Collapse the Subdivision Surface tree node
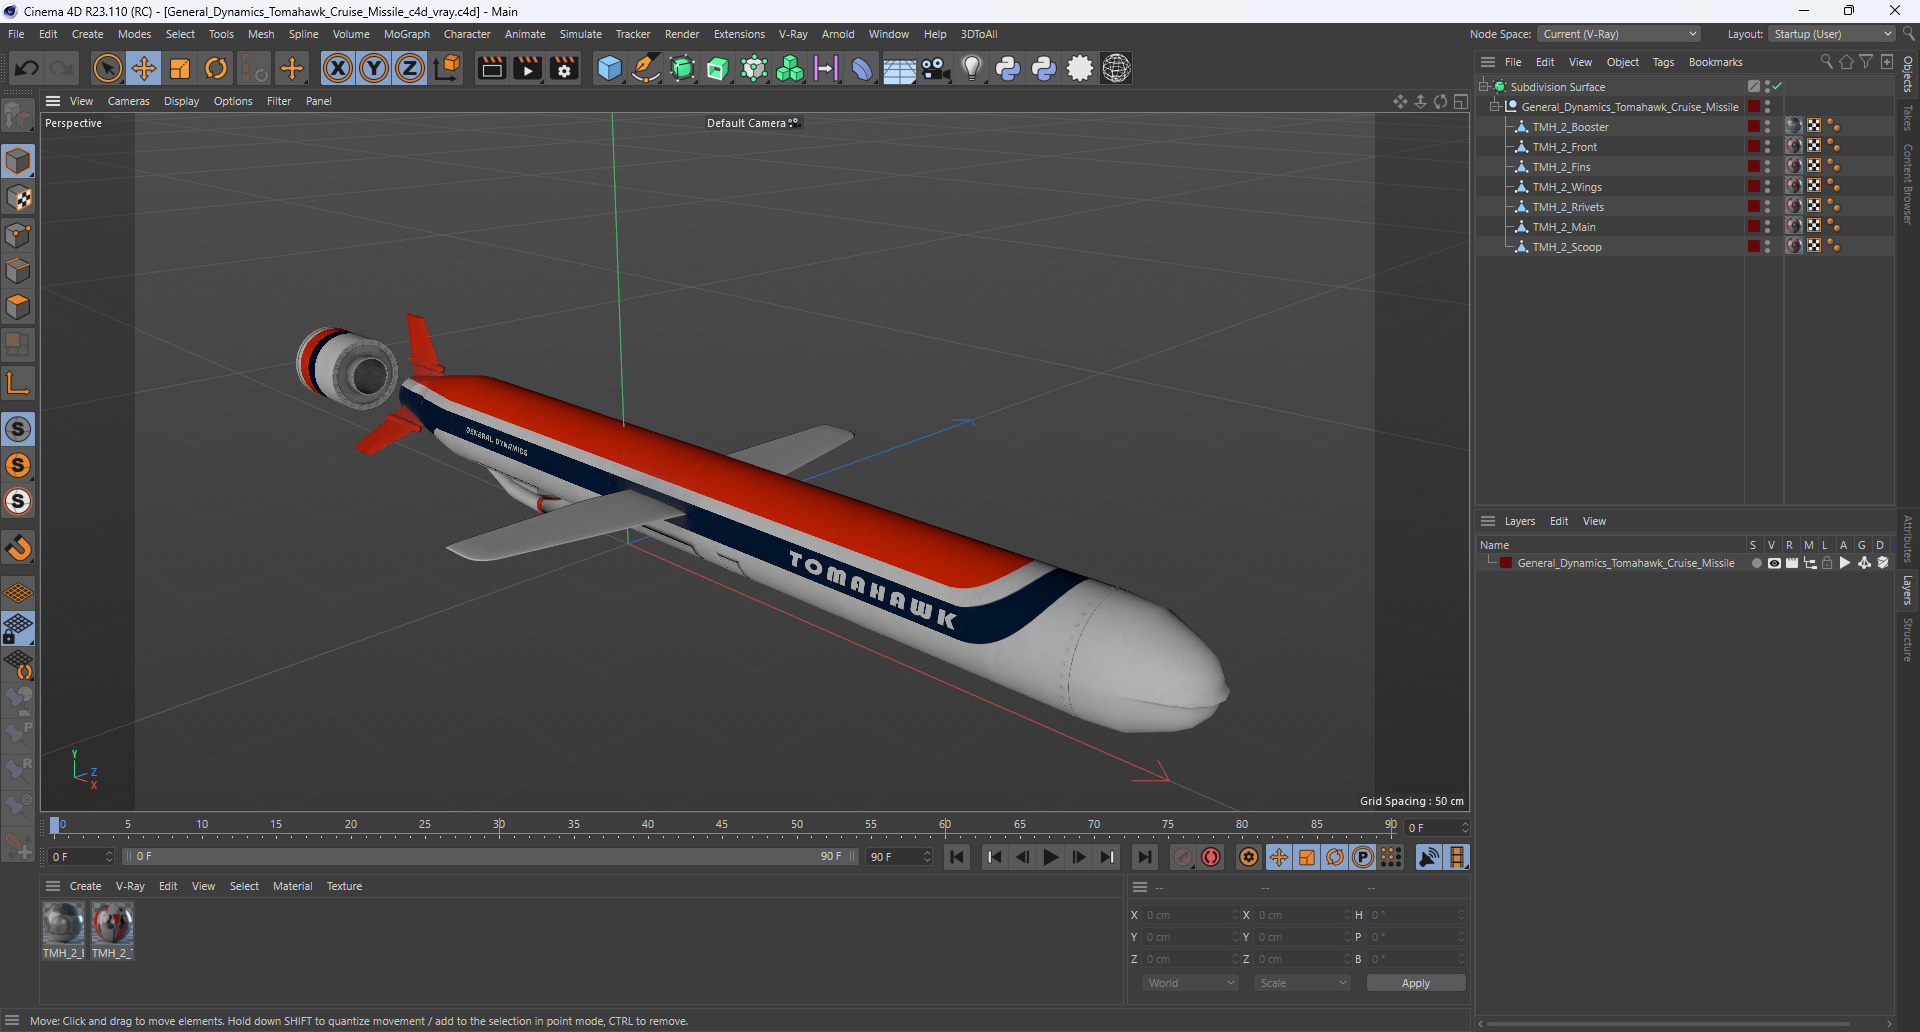 (1484, 87)
